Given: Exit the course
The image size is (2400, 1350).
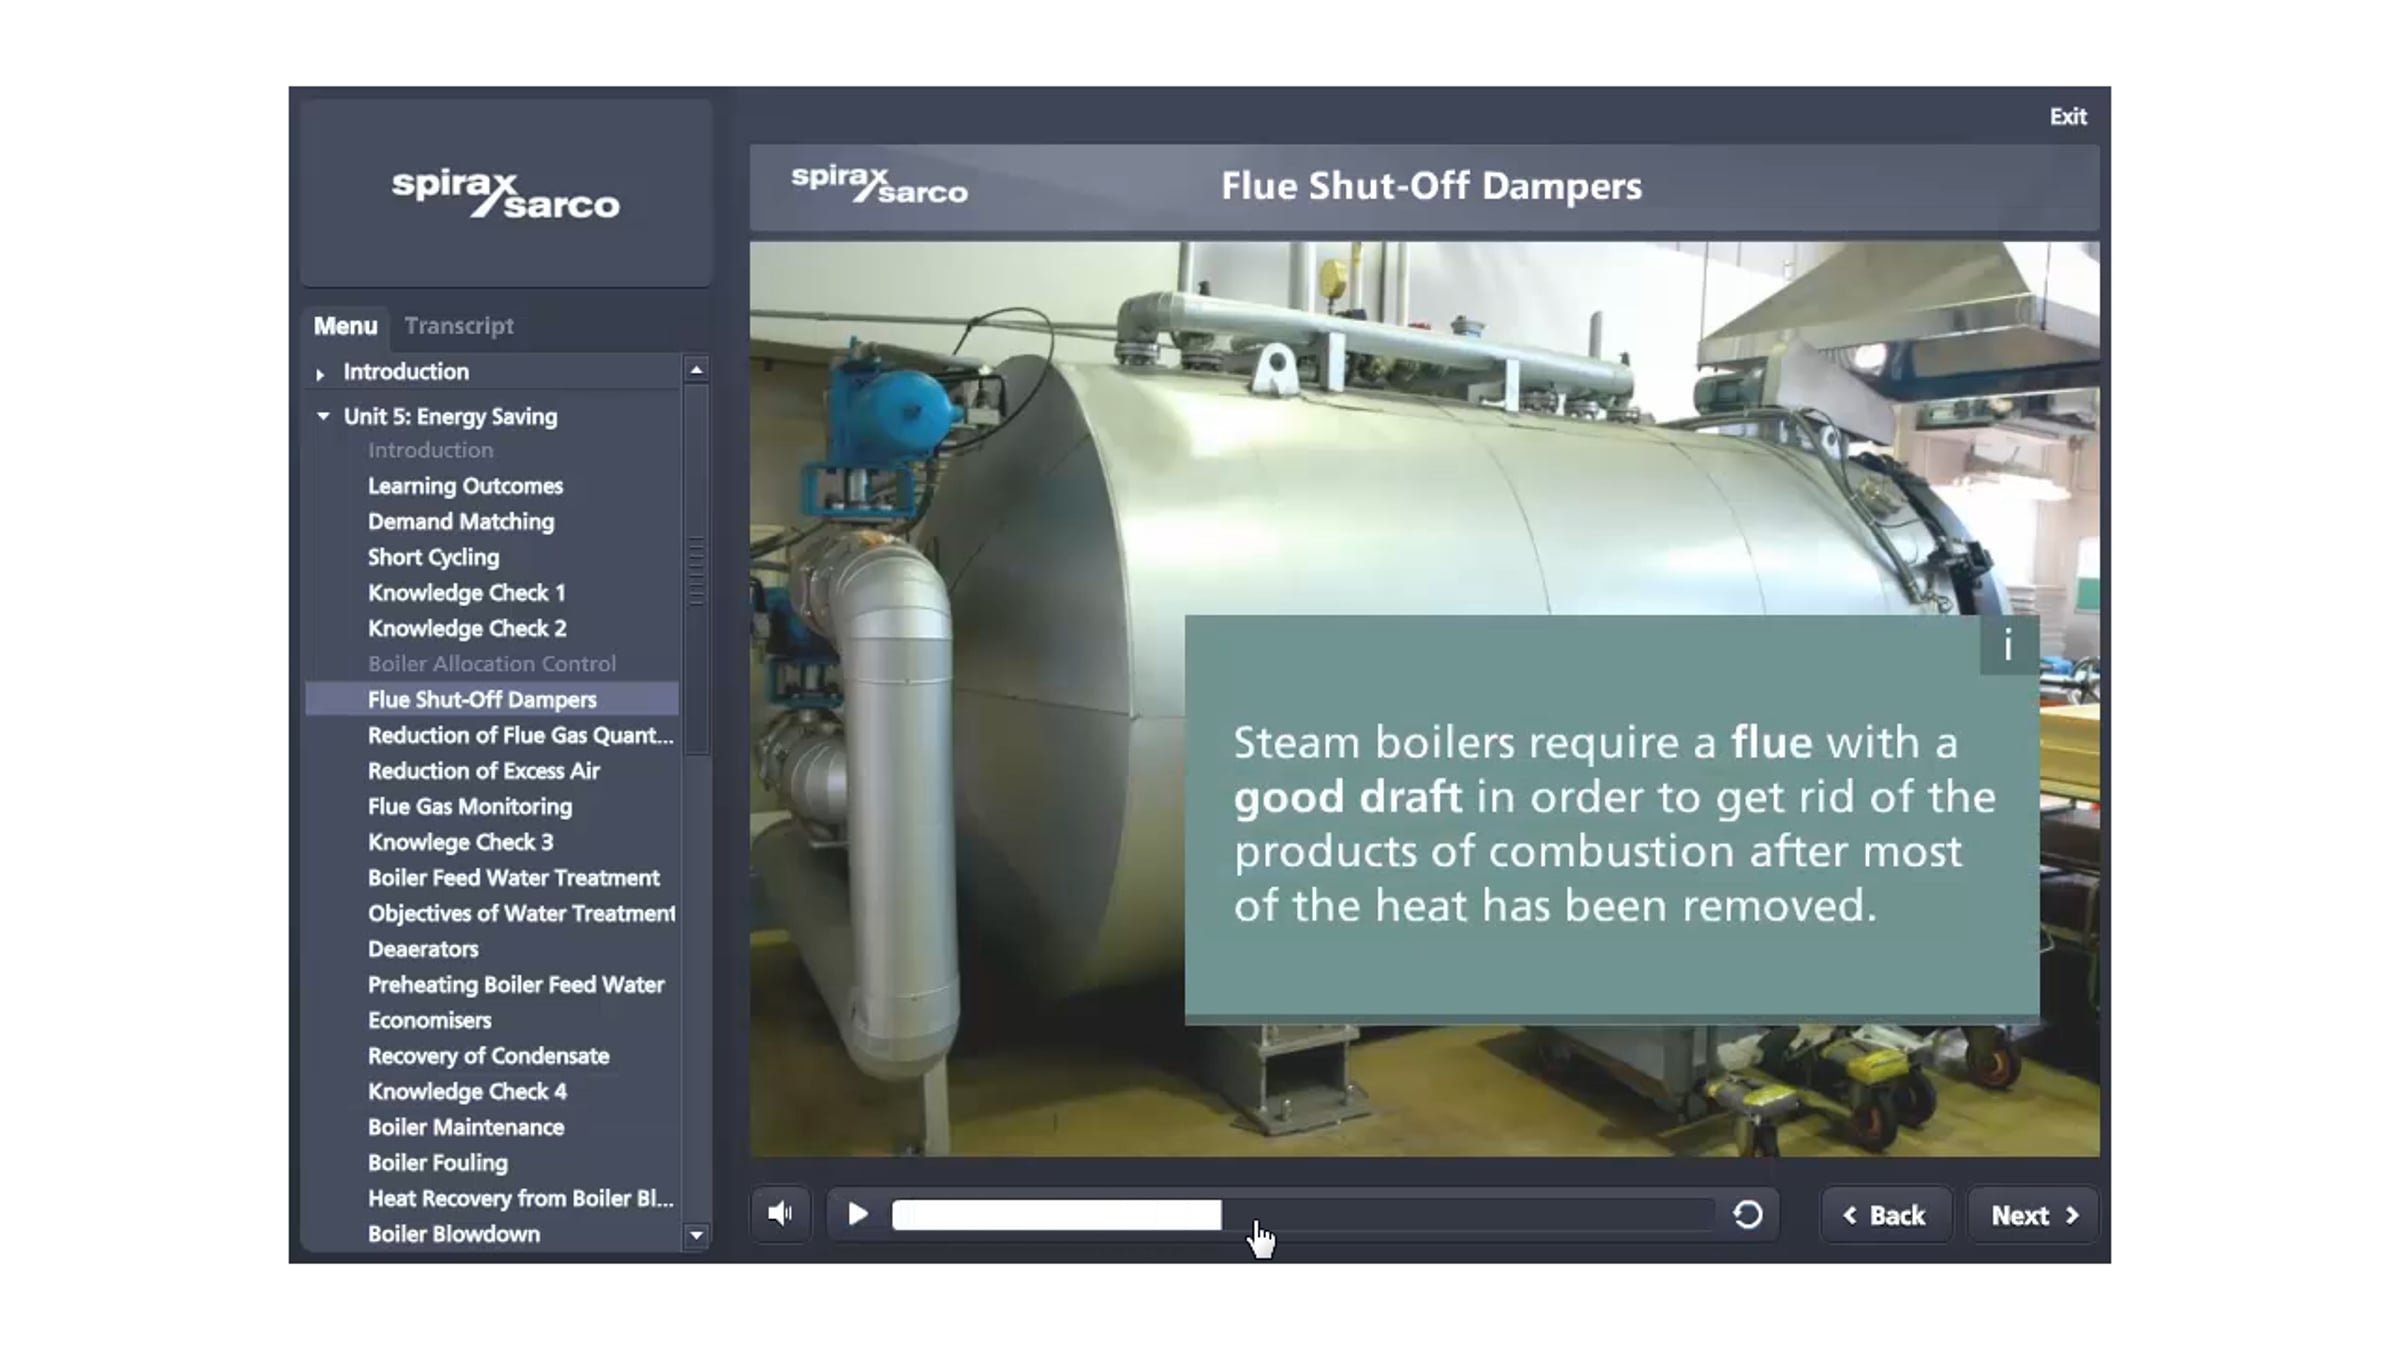Looking at the screenshot, I should [x=2067, y=117].
